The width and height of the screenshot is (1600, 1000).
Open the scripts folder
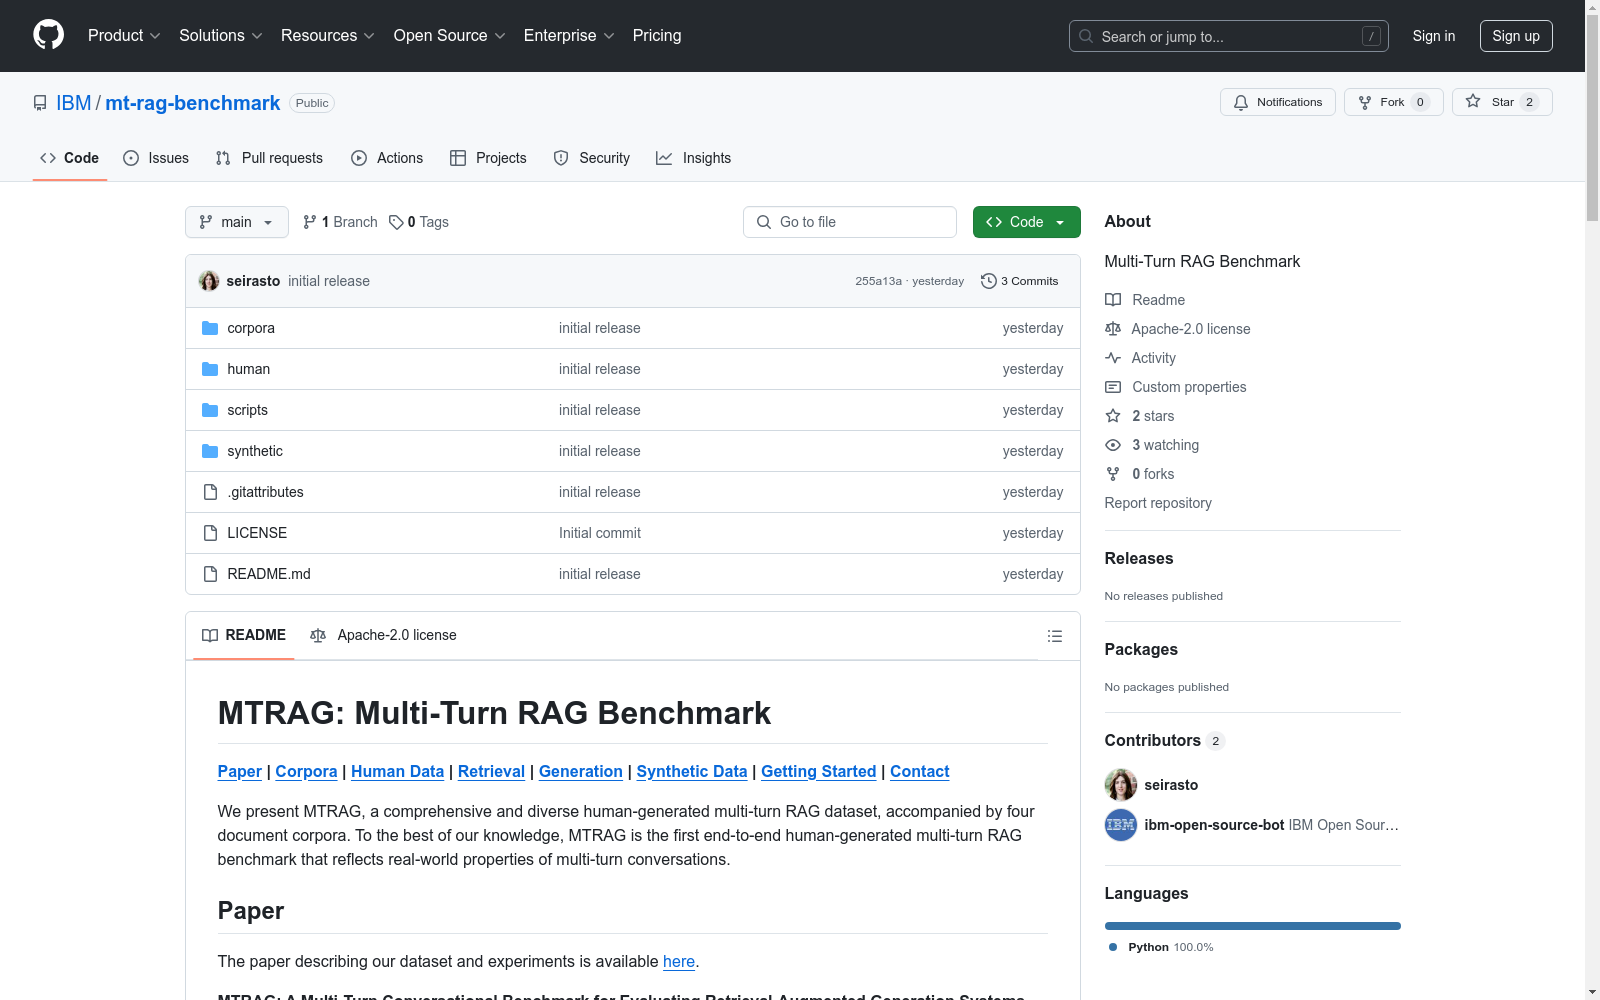tap(247, 410)
